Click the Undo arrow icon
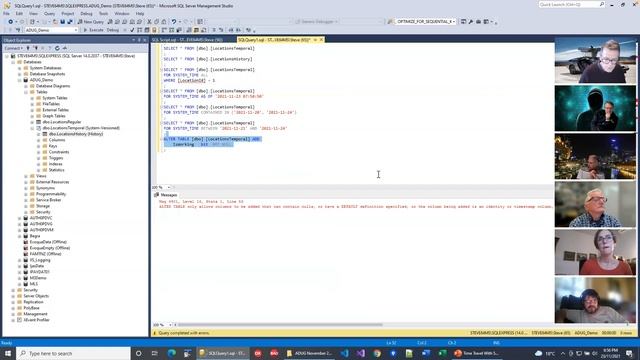This screenshot has width=640, height=360. coord(174,22)
